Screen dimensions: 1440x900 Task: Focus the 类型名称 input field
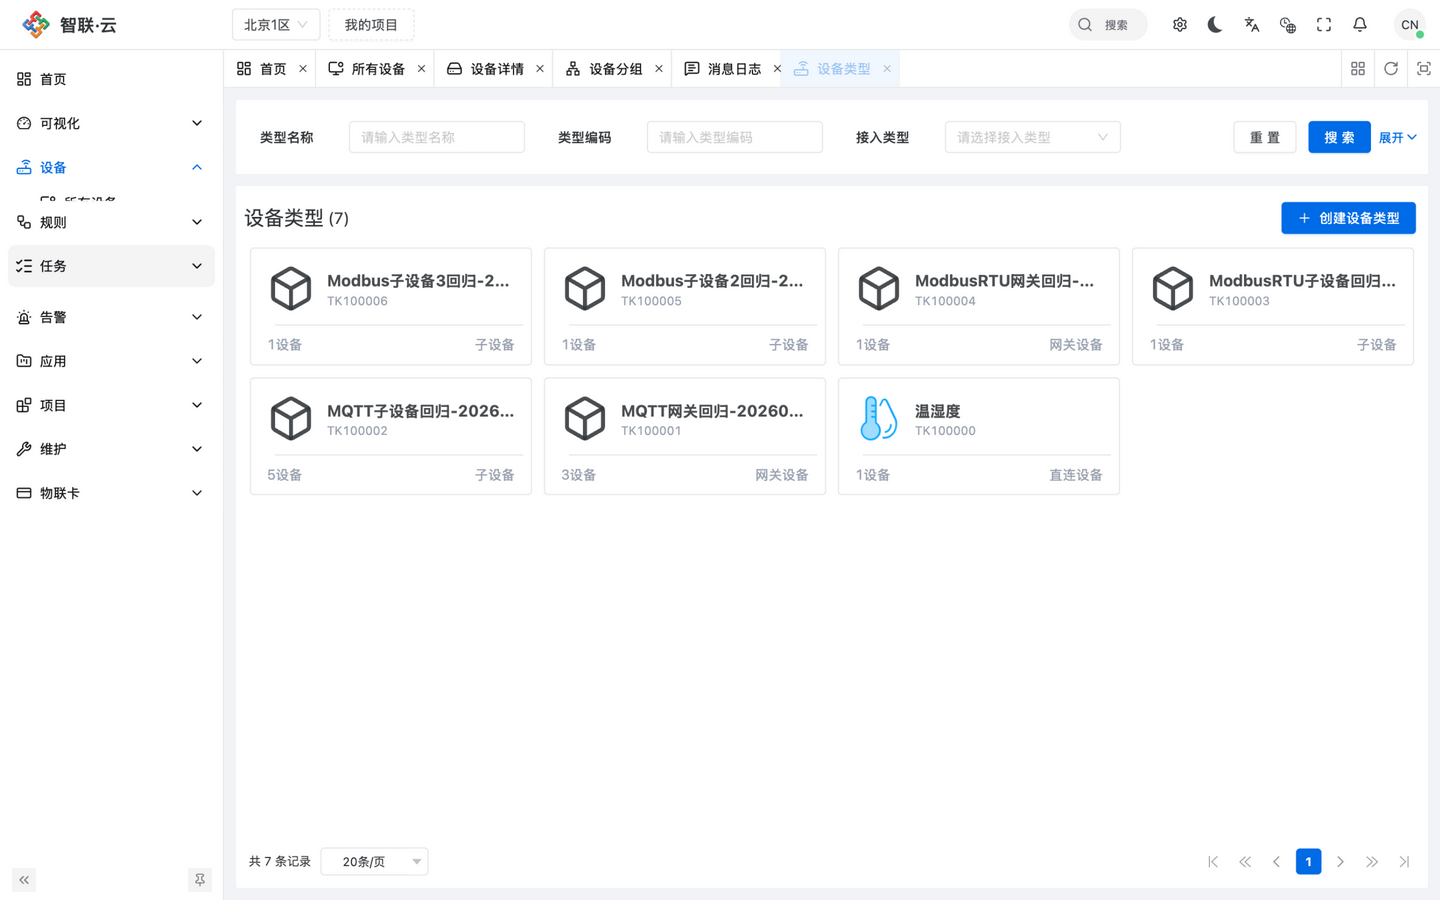[437, 137]
